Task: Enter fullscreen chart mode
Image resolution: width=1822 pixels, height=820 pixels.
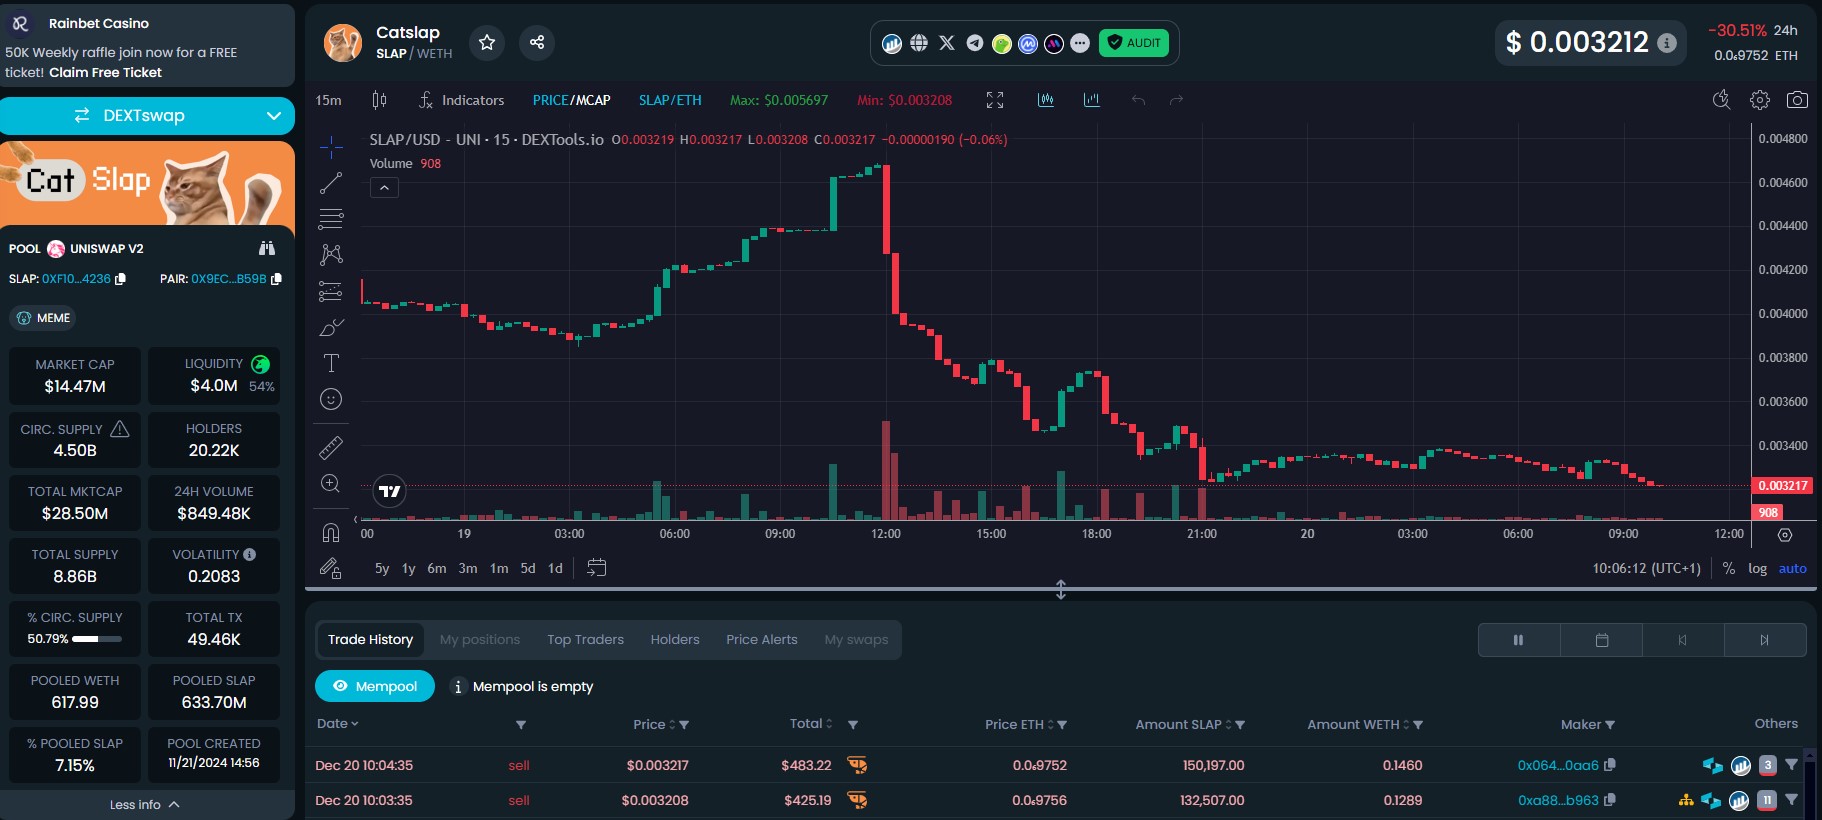Action: (x=995, y=100)
